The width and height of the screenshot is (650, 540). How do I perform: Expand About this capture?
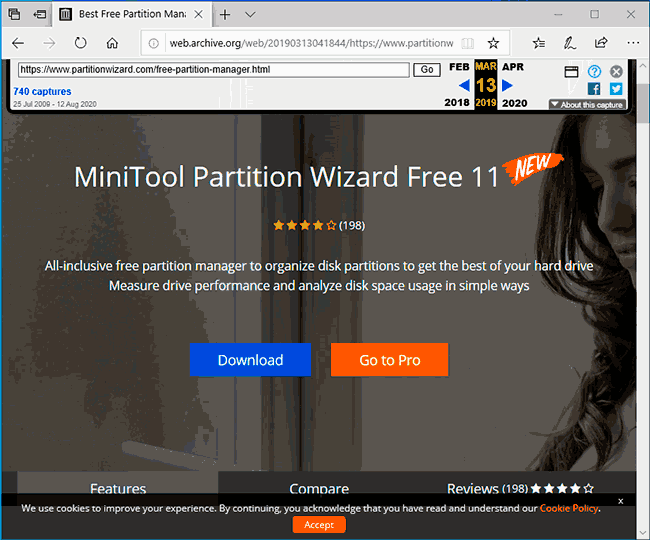pyautogui.click(x=587, y=105)
